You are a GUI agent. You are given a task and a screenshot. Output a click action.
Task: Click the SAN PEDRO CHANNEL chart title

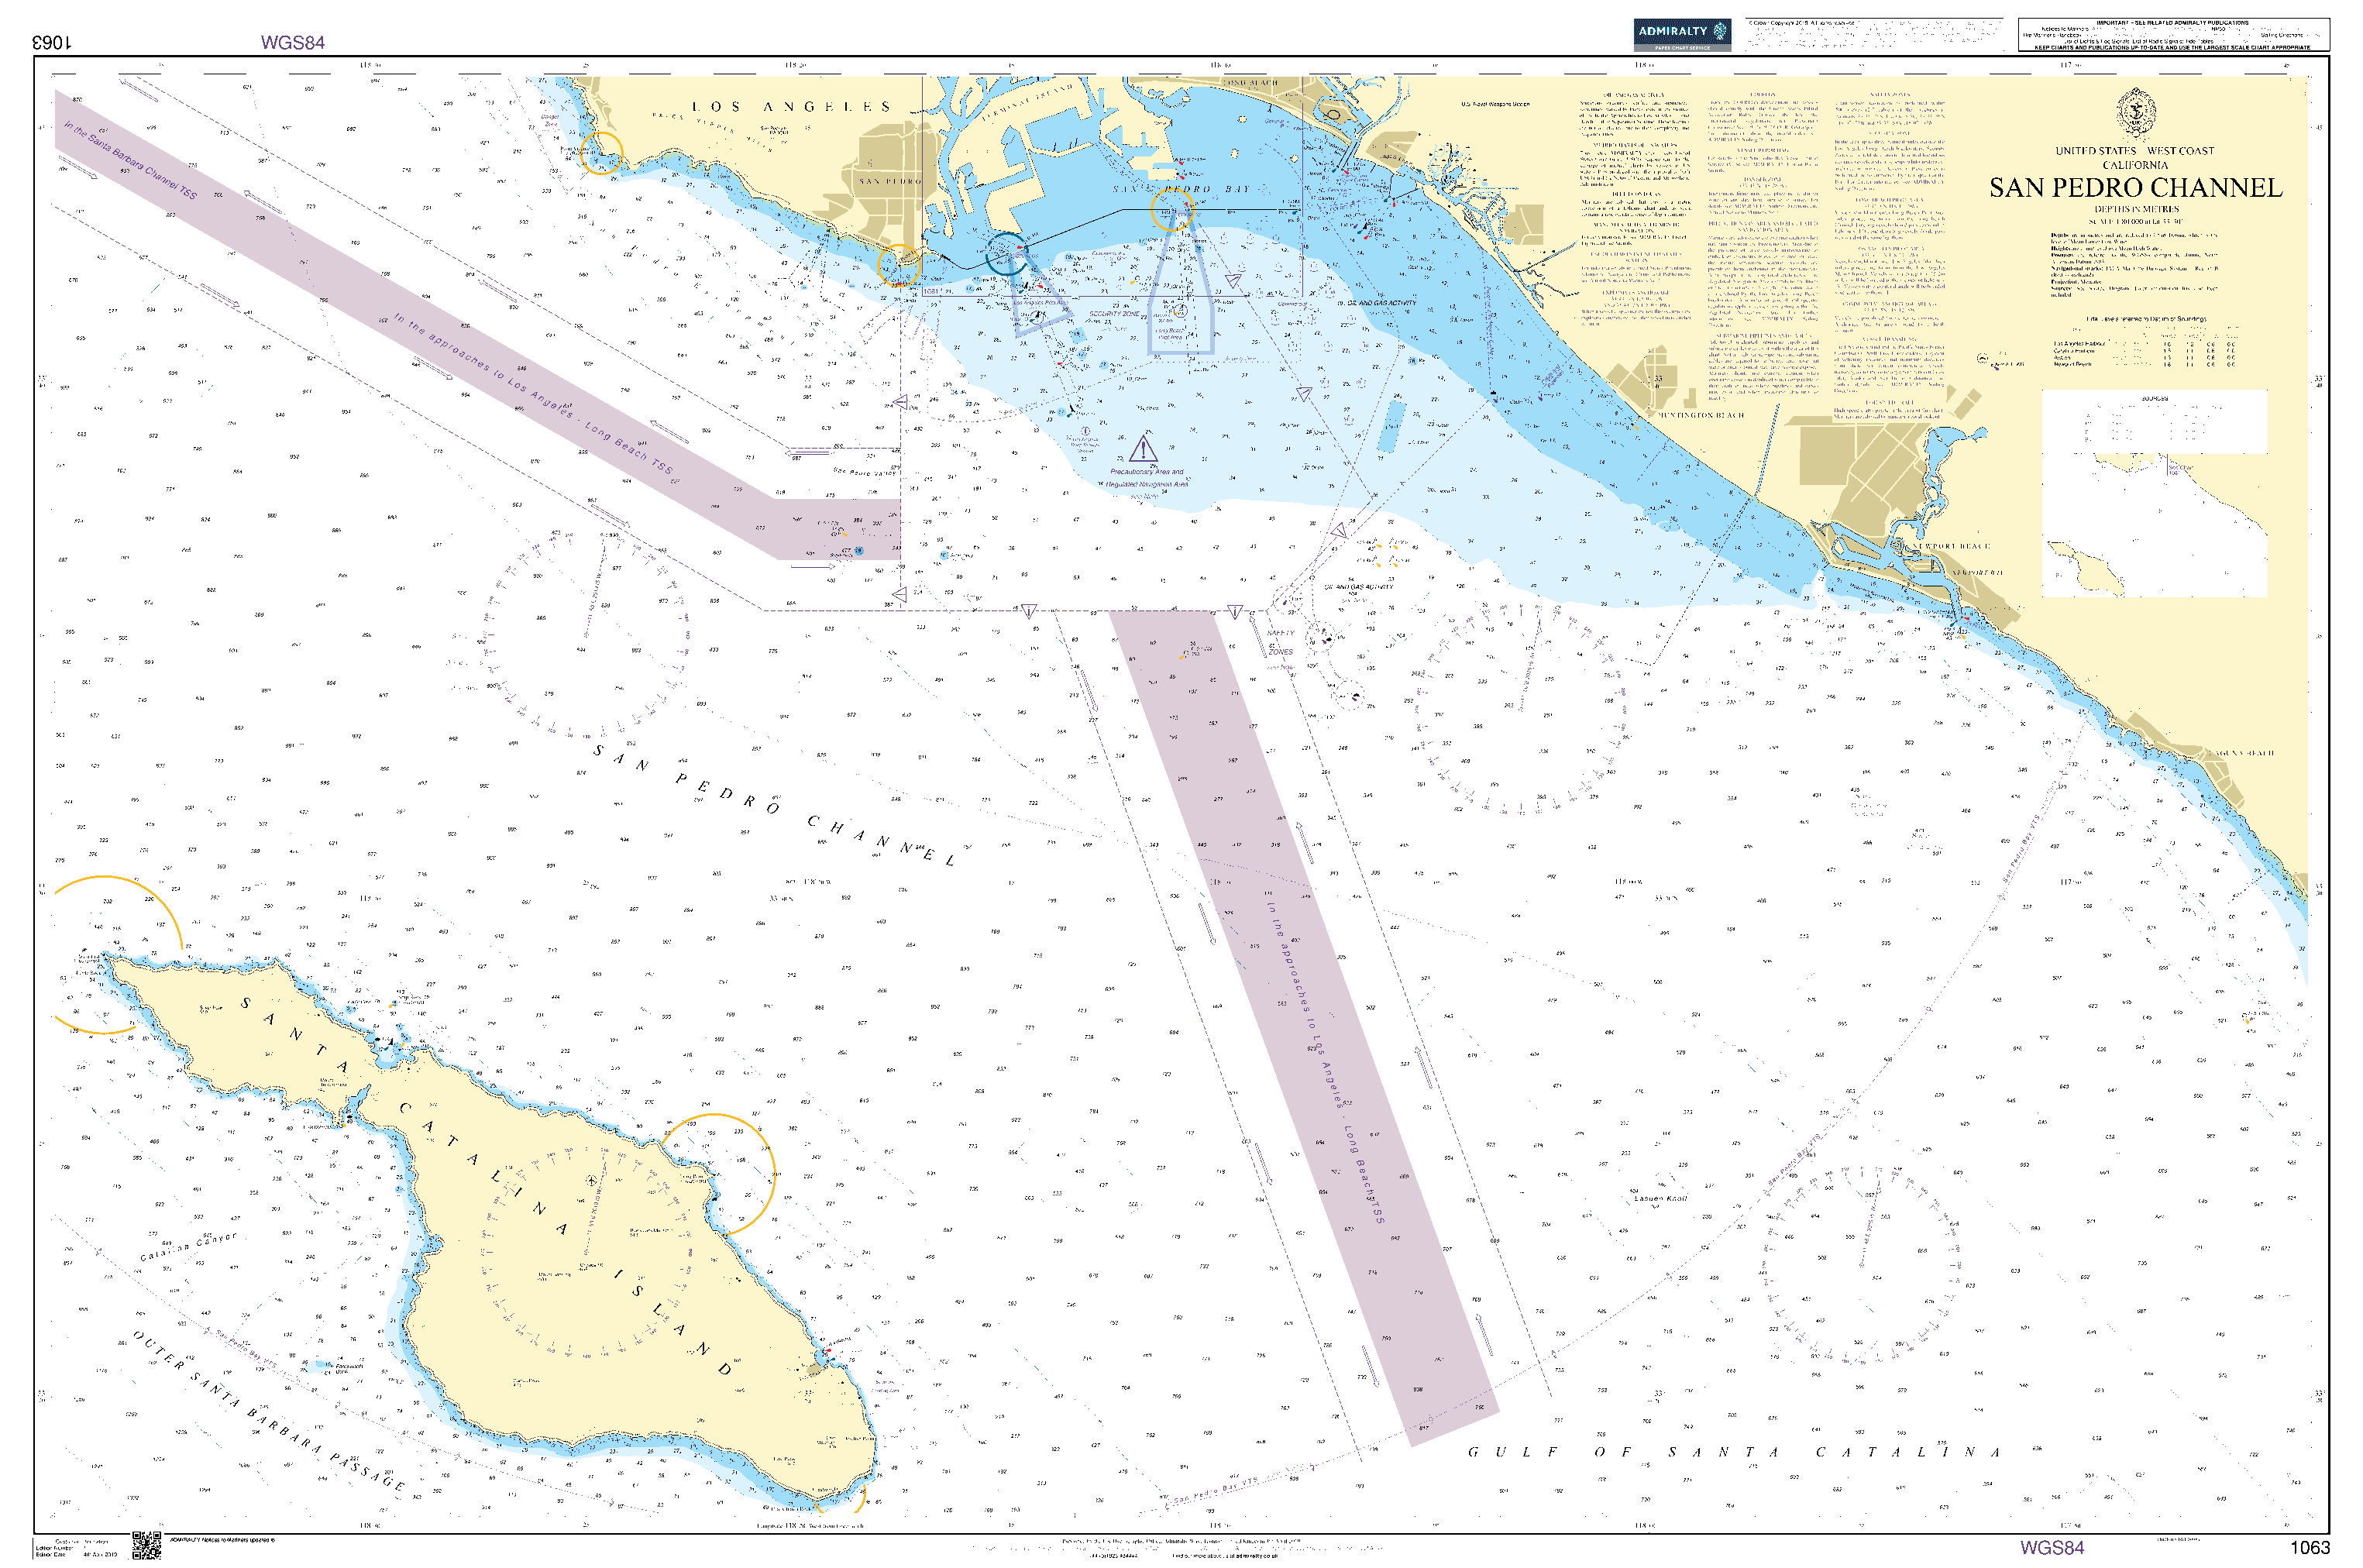[x=2135, y=188]
